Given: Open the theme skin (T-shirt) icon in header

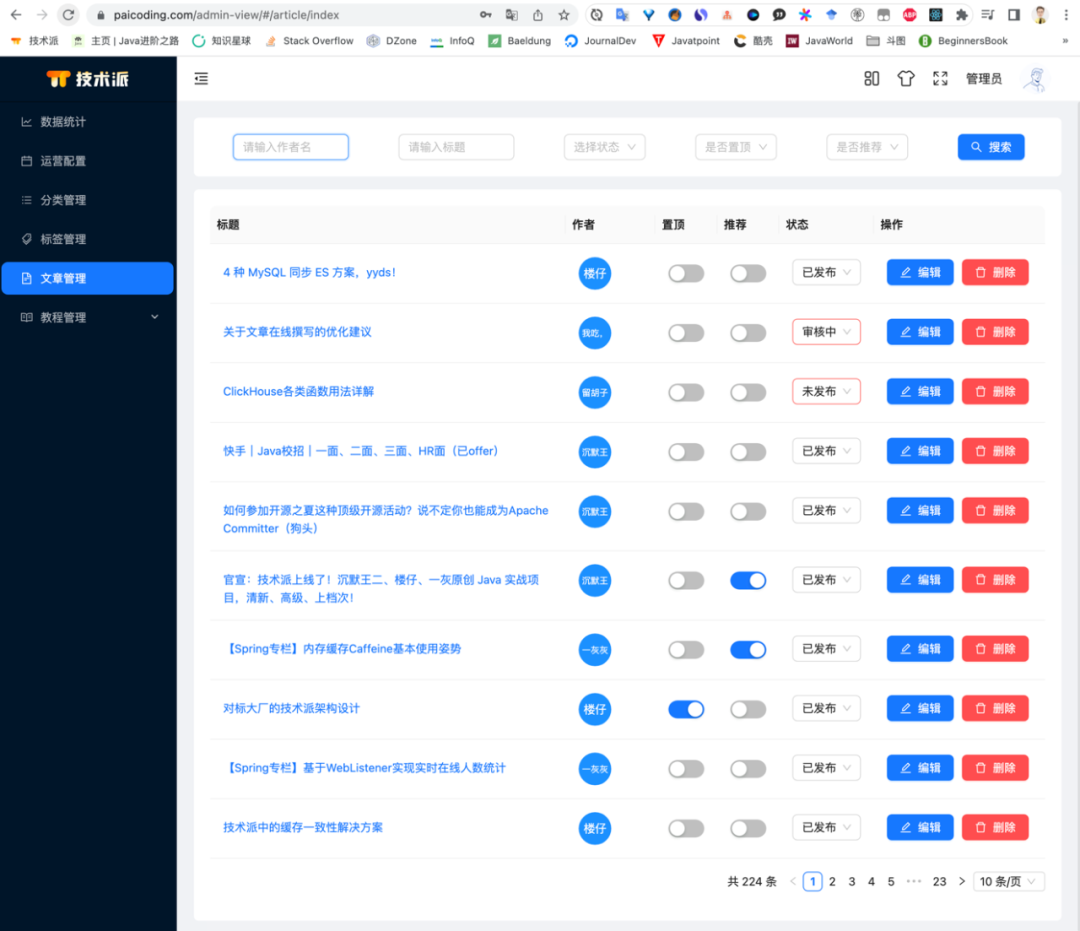Looking at the screenshot, I should 905,78.
